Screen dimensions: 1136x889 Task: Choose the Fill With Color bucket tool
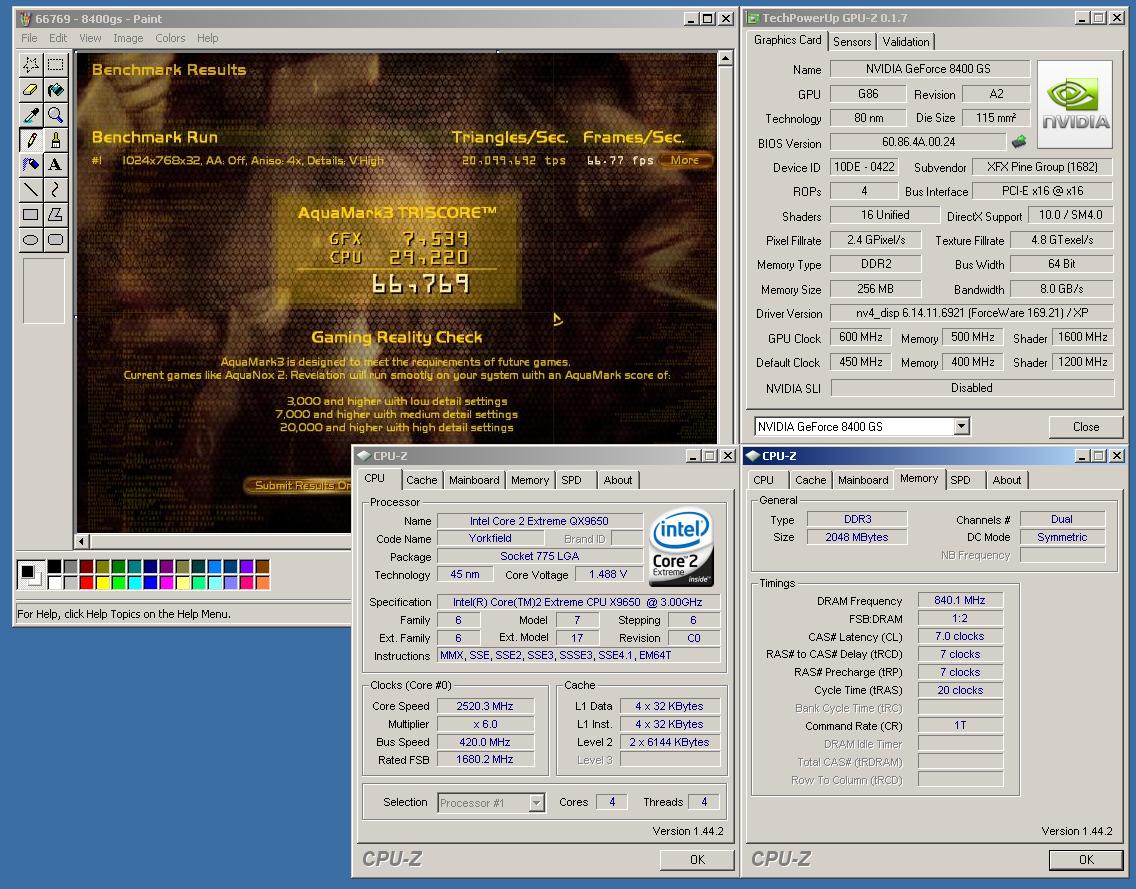[55, 90]
